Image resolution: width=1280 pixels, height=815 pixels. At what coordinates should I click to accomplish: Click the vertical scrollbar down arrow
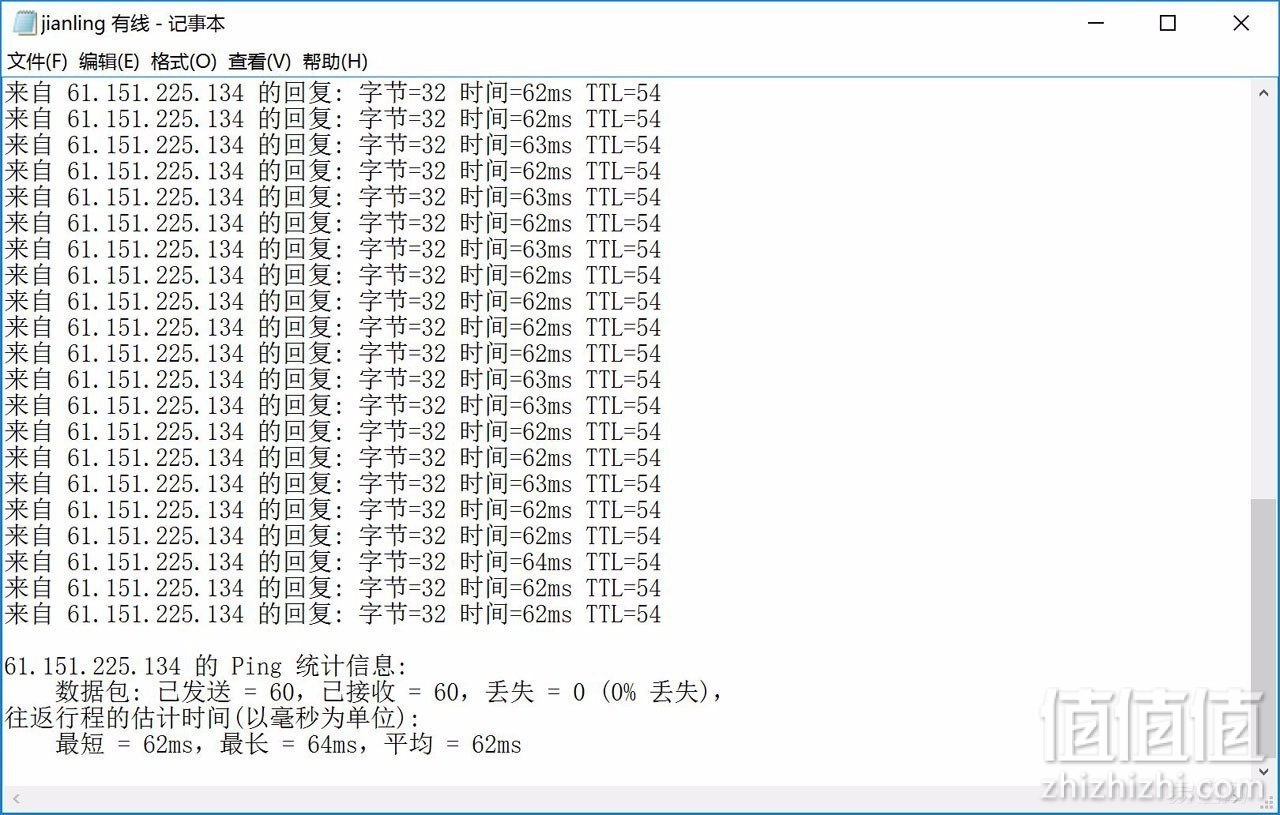coord(1263,772)
